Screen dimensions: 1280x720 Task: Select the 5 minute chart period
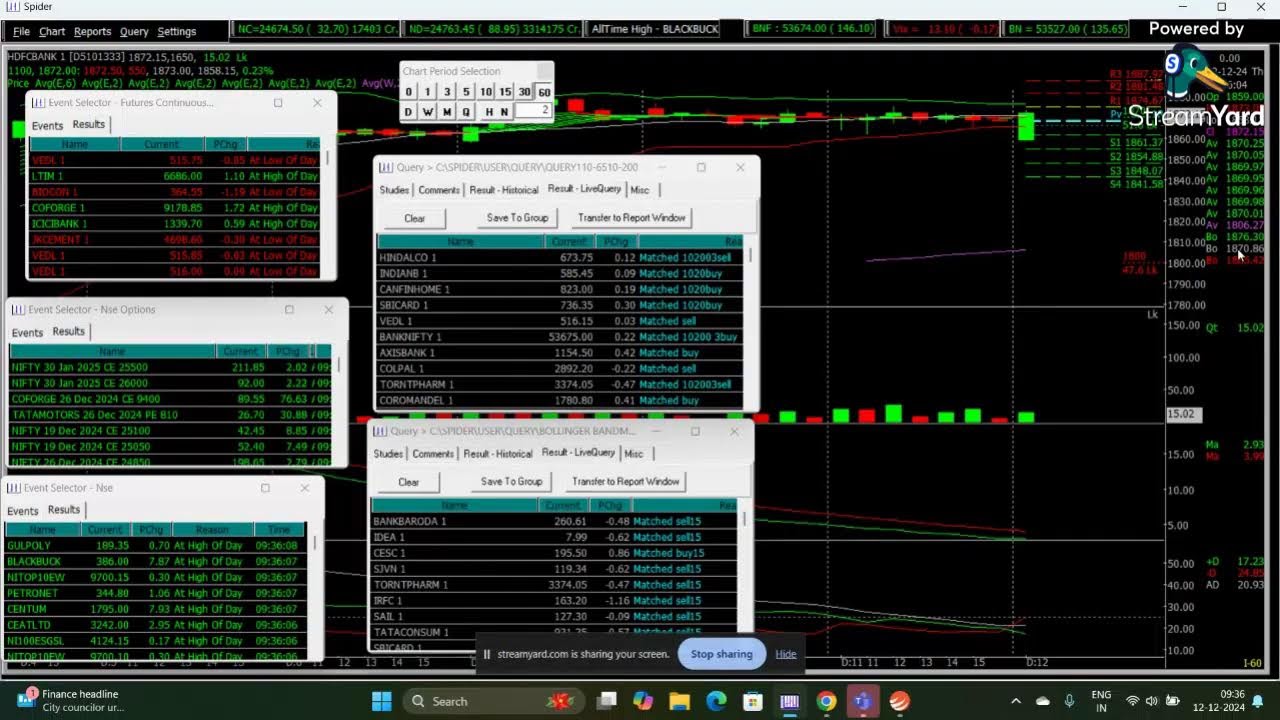[x=466, y=92]
